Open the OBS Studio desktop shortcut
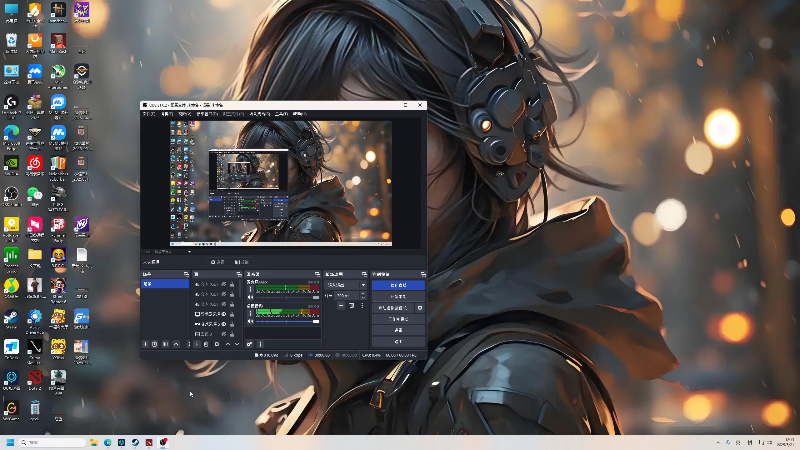 [x=11, y=196]
